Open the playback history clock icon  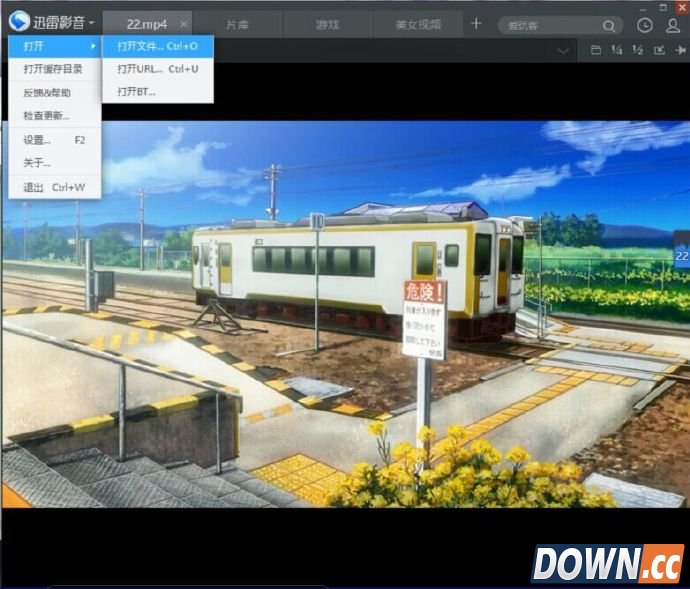point(645,25)
